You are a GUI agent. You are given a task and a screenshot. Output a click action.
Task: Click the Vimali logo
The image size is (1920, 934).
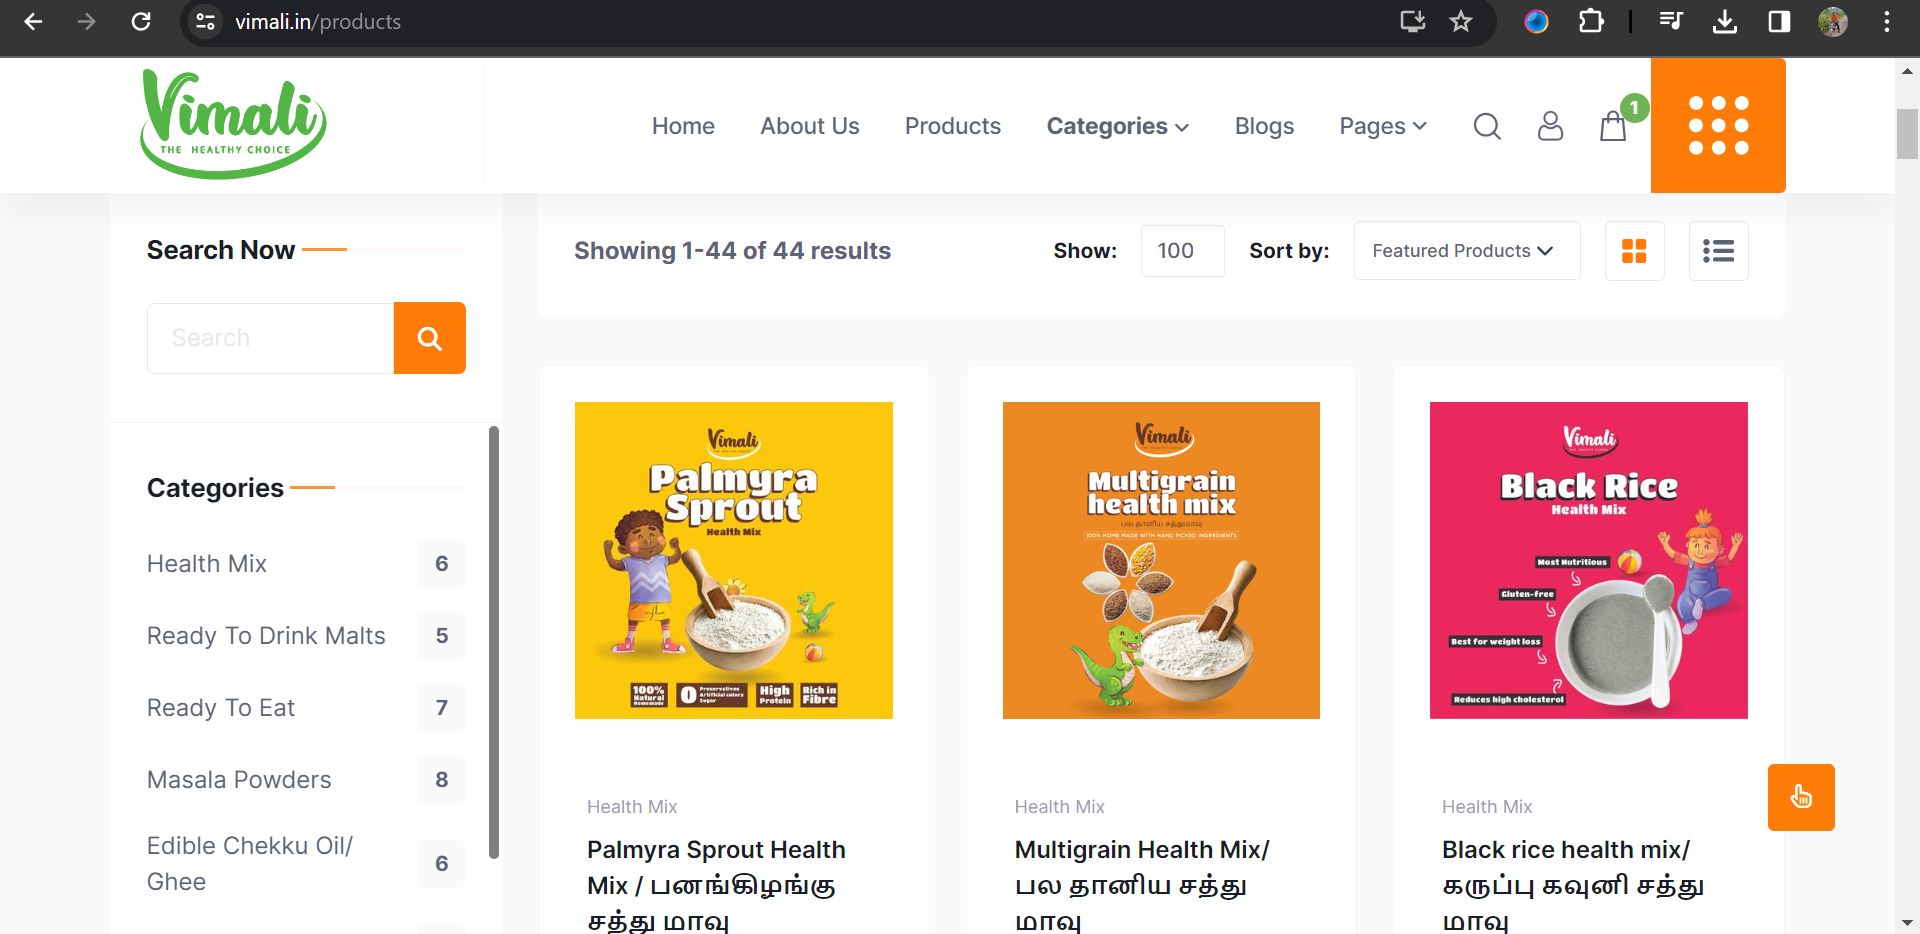tap(234, 125)
